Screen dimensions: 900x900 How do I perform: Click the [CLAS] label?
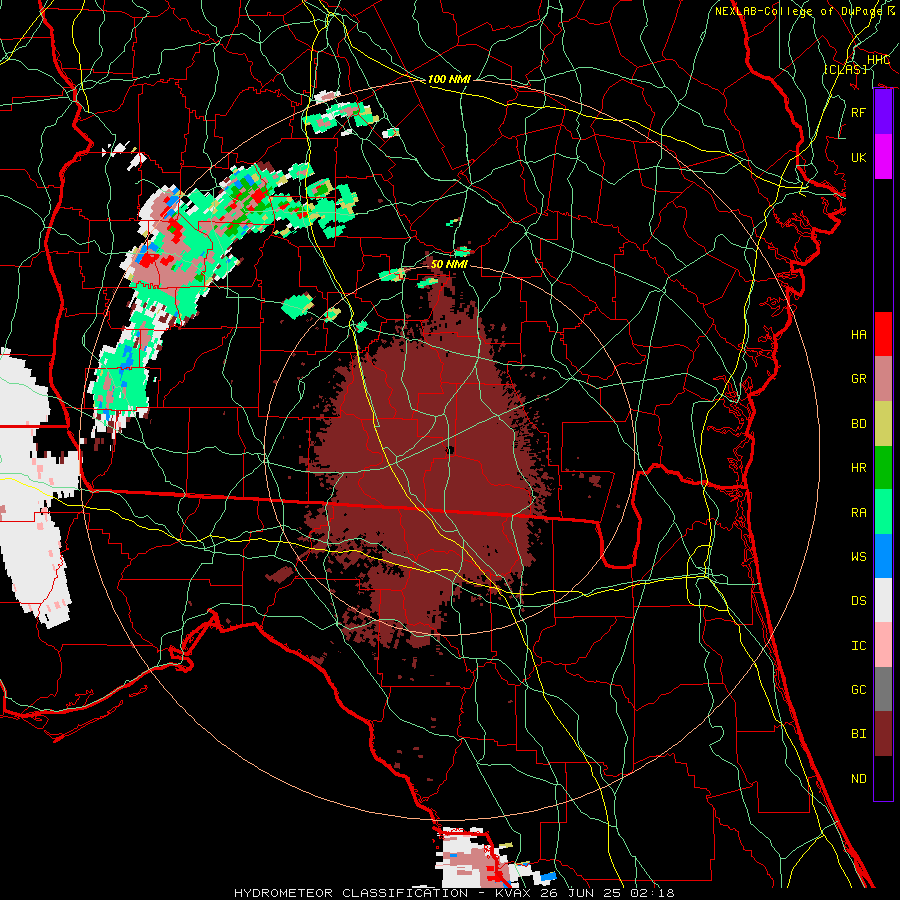pos(845,69)
